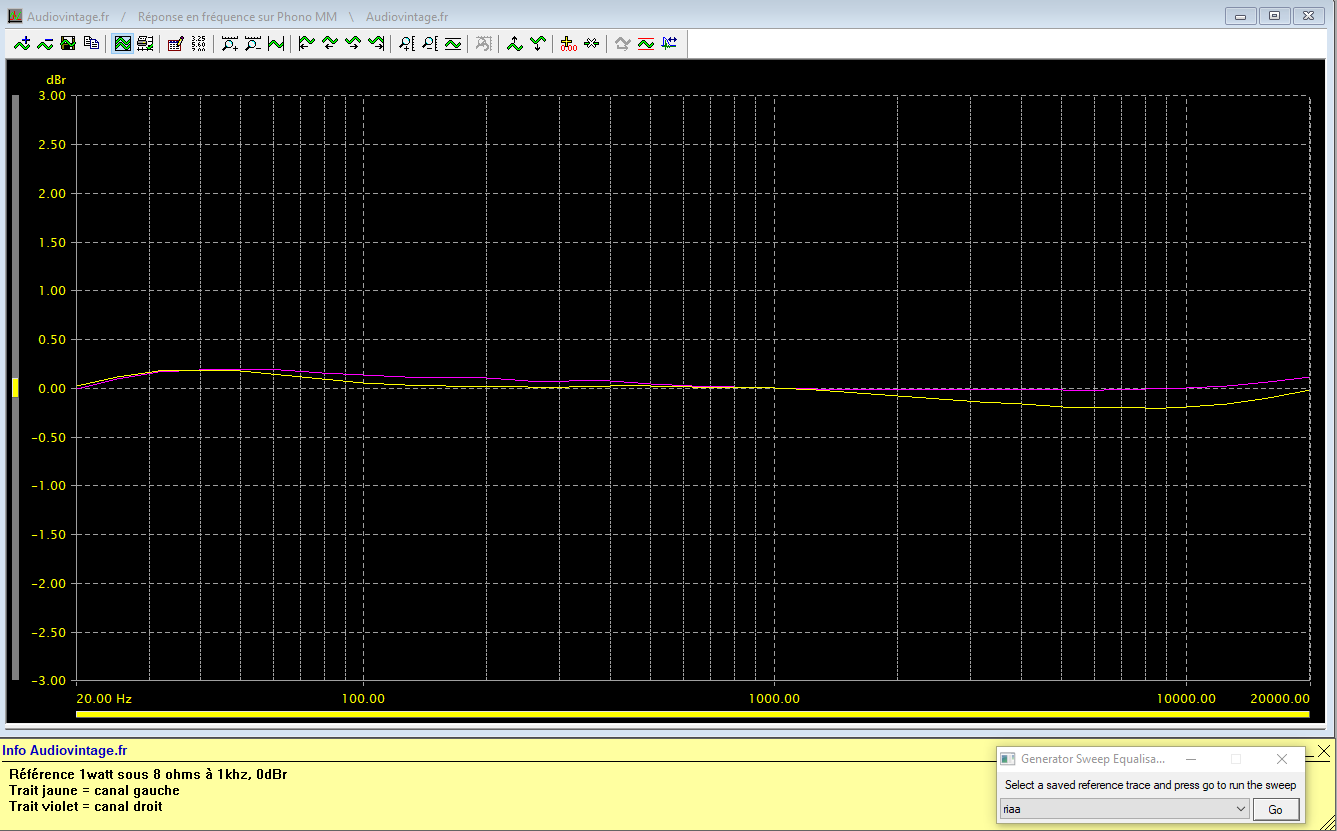Screen dimensions: 1337x831
Task: Click the yellow plus cursor icon with 0.00
Action: pos(568,43)
